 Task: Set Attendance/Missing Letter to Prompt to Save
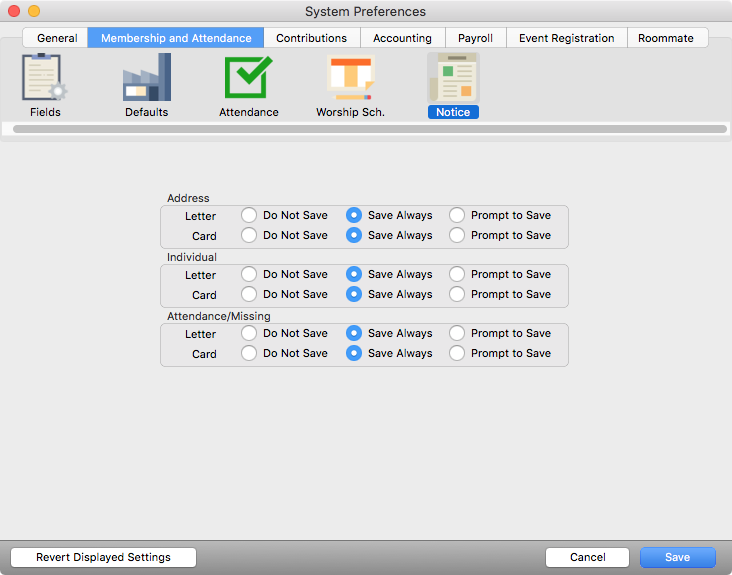pos(457,333)
